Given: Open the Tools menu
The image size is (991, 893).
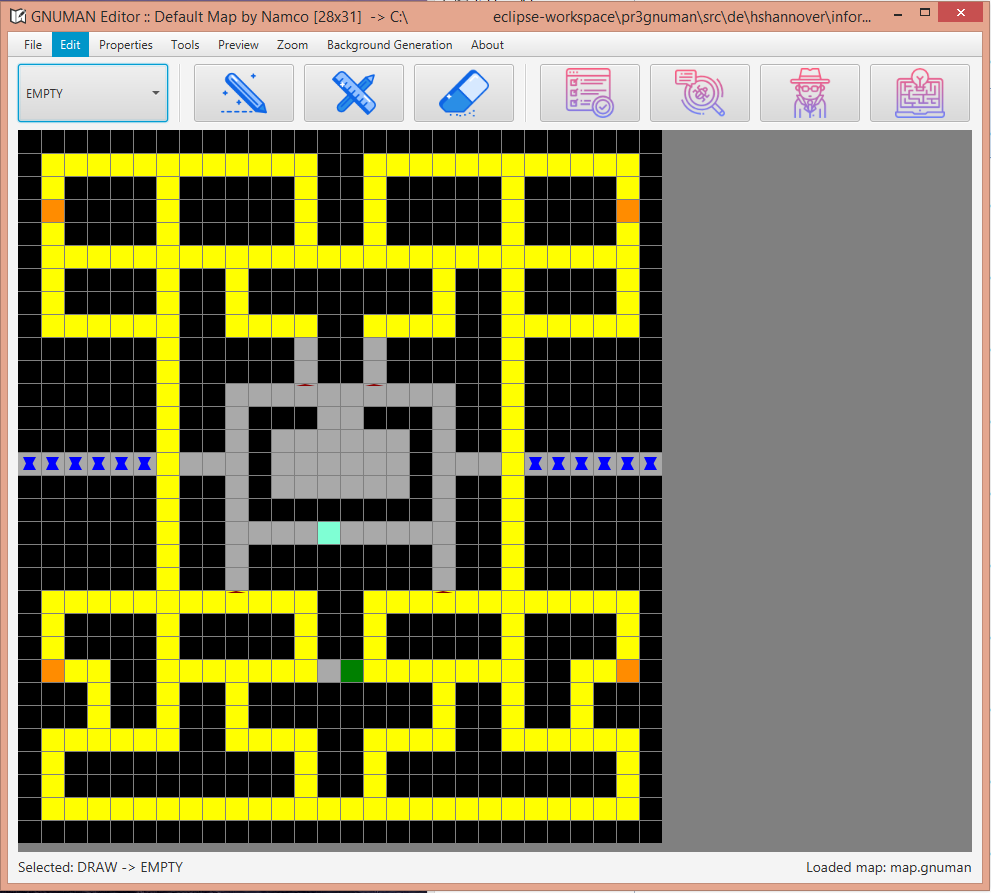Looking at the screenshot, I should tap(185, 45).
